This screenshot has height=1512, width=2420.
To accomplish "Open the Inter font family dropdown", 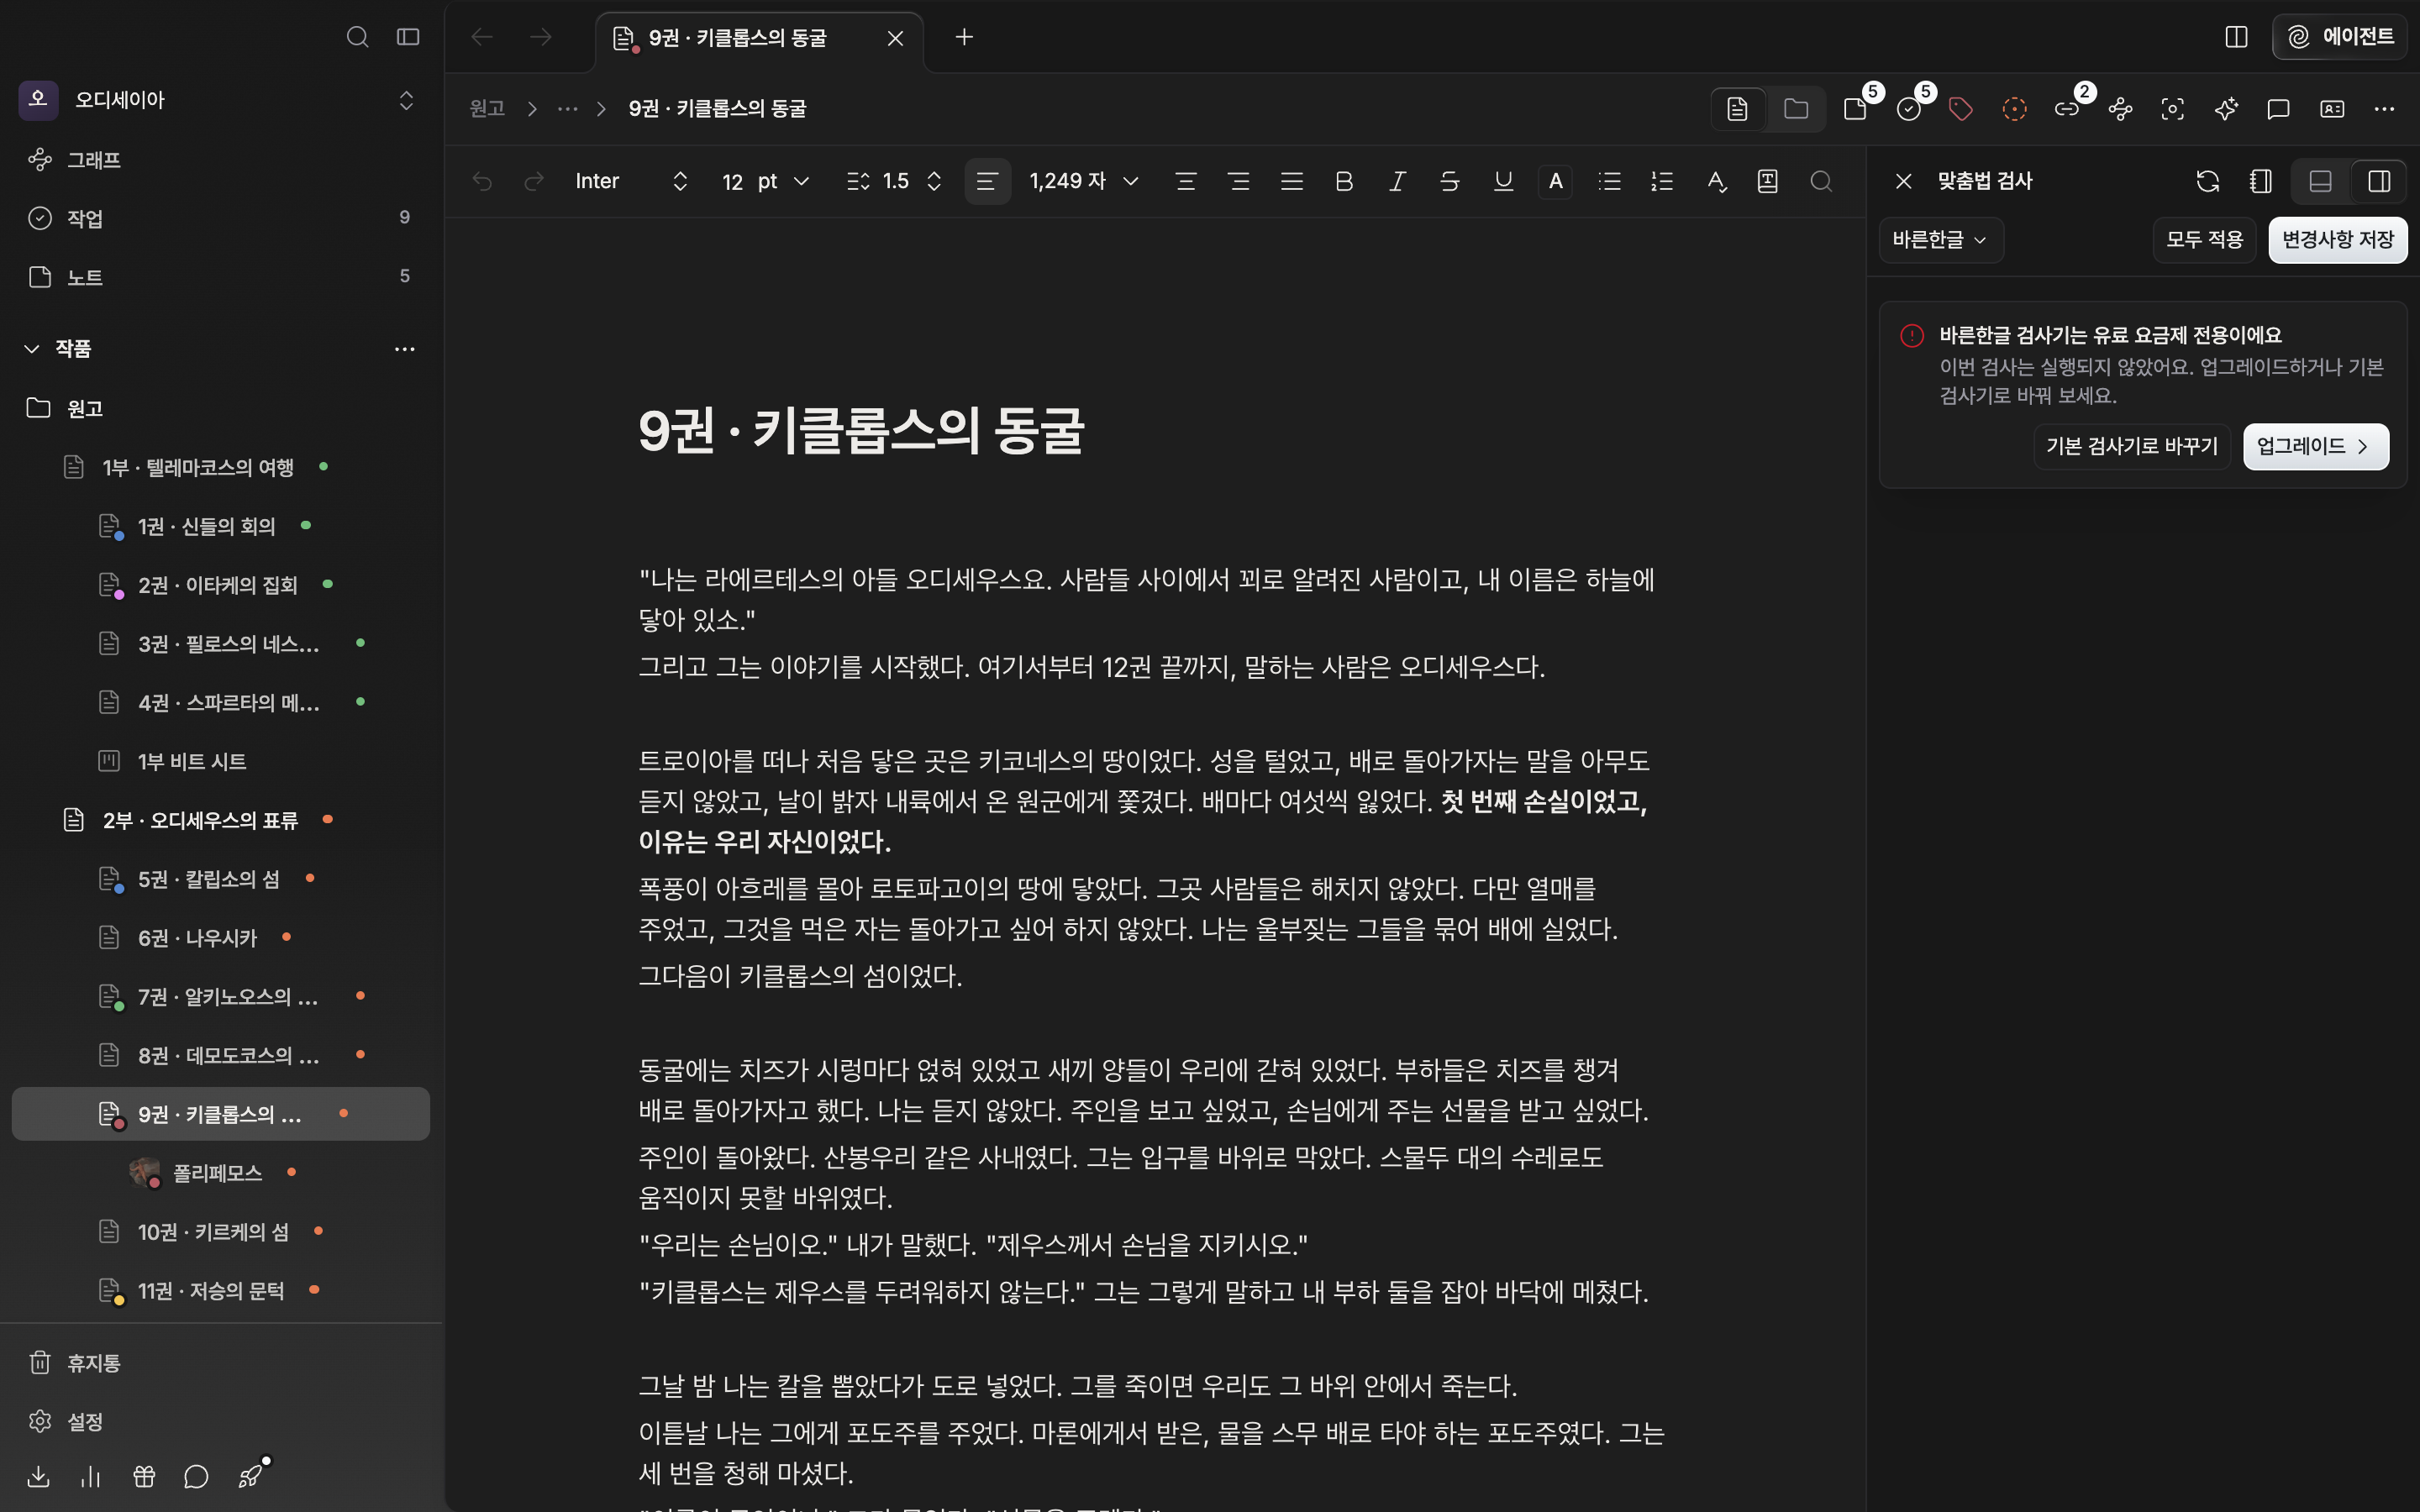I will (632, 181).
